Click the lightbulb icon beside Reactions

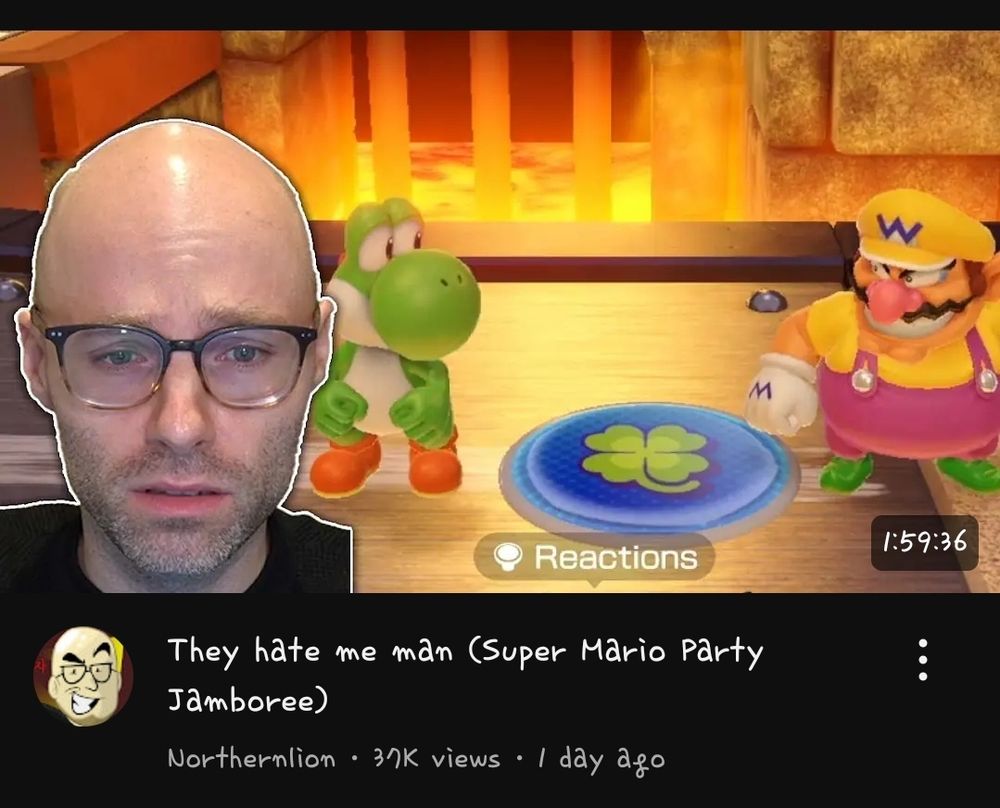click(x=508, y=557)
